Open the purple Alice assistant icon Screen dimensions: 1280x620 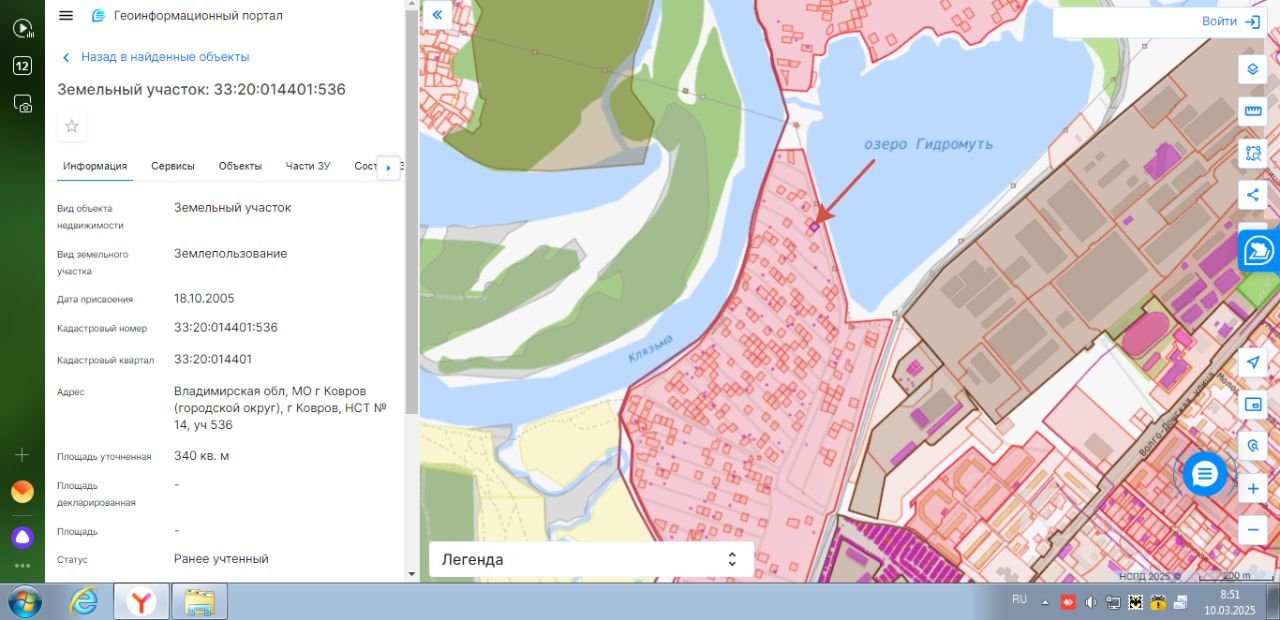click(x=22, y=537)
